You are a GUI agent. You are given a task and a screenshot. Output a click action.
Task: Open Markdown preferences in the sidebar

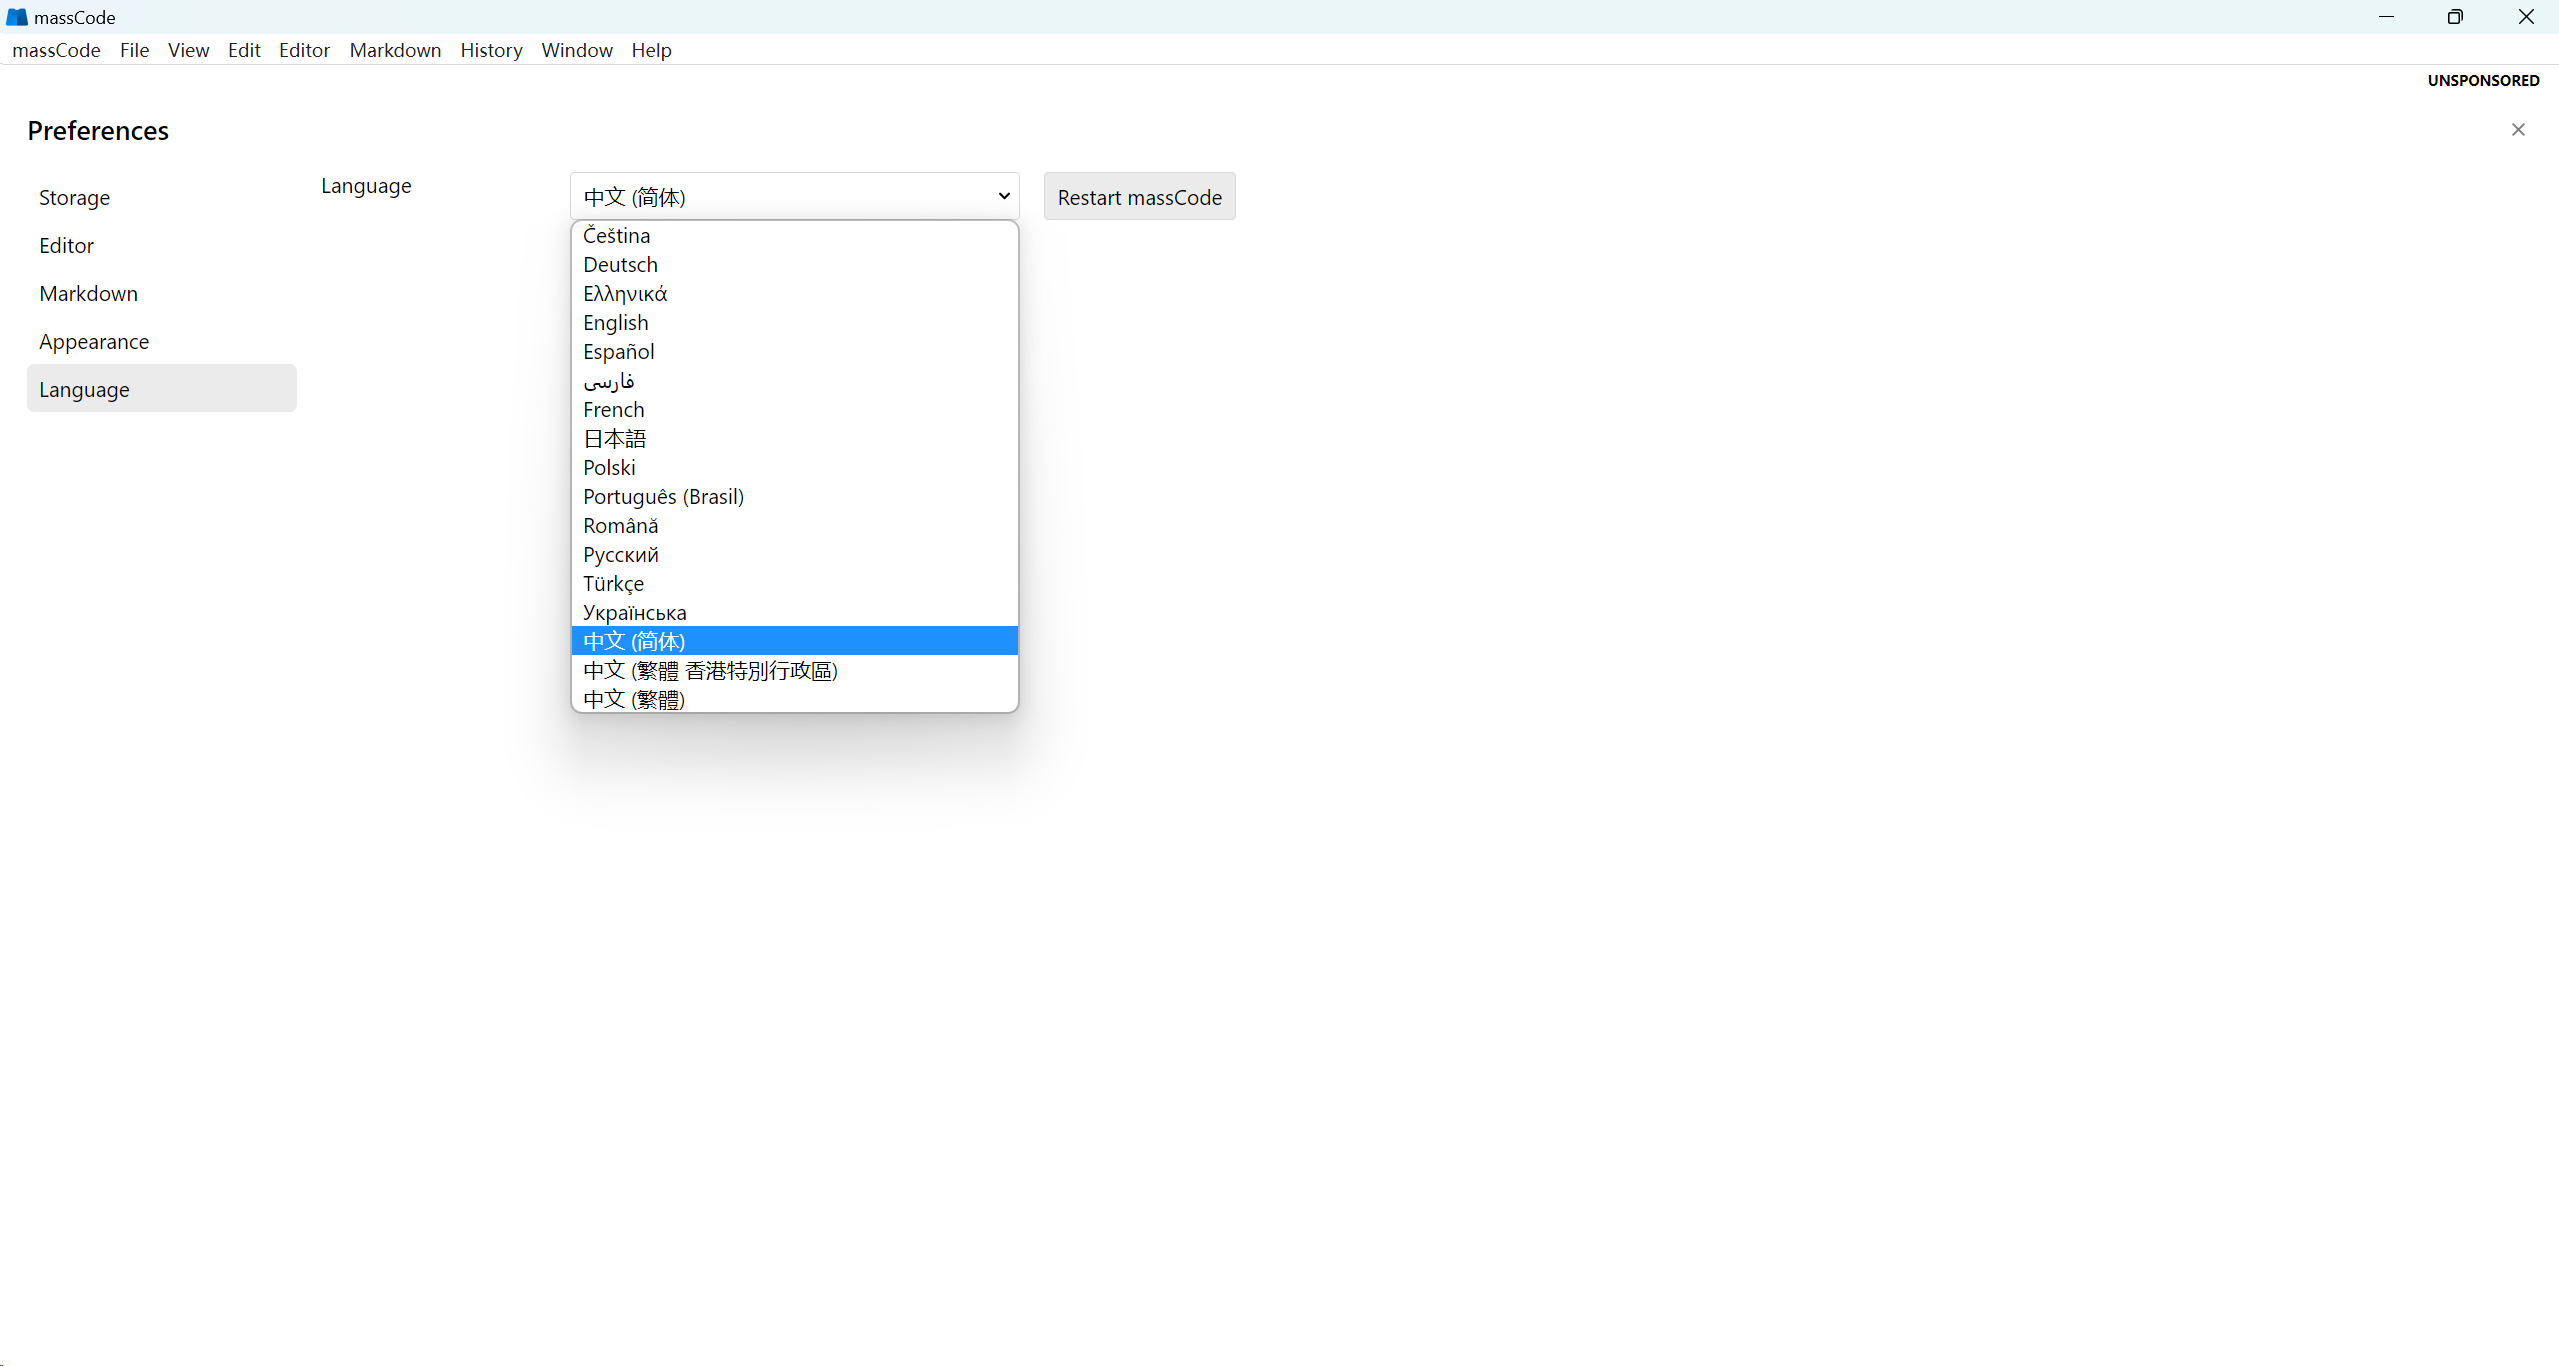click(x=88, y=294)
